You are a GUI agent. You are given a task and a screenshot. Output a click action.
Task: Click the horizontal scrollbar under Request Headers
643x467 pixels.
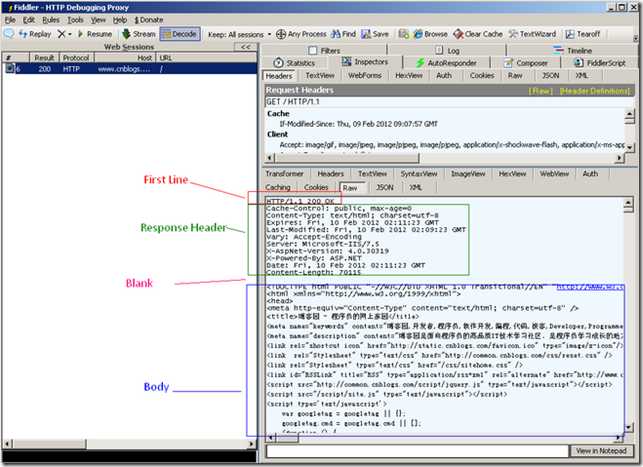[445, 157]
